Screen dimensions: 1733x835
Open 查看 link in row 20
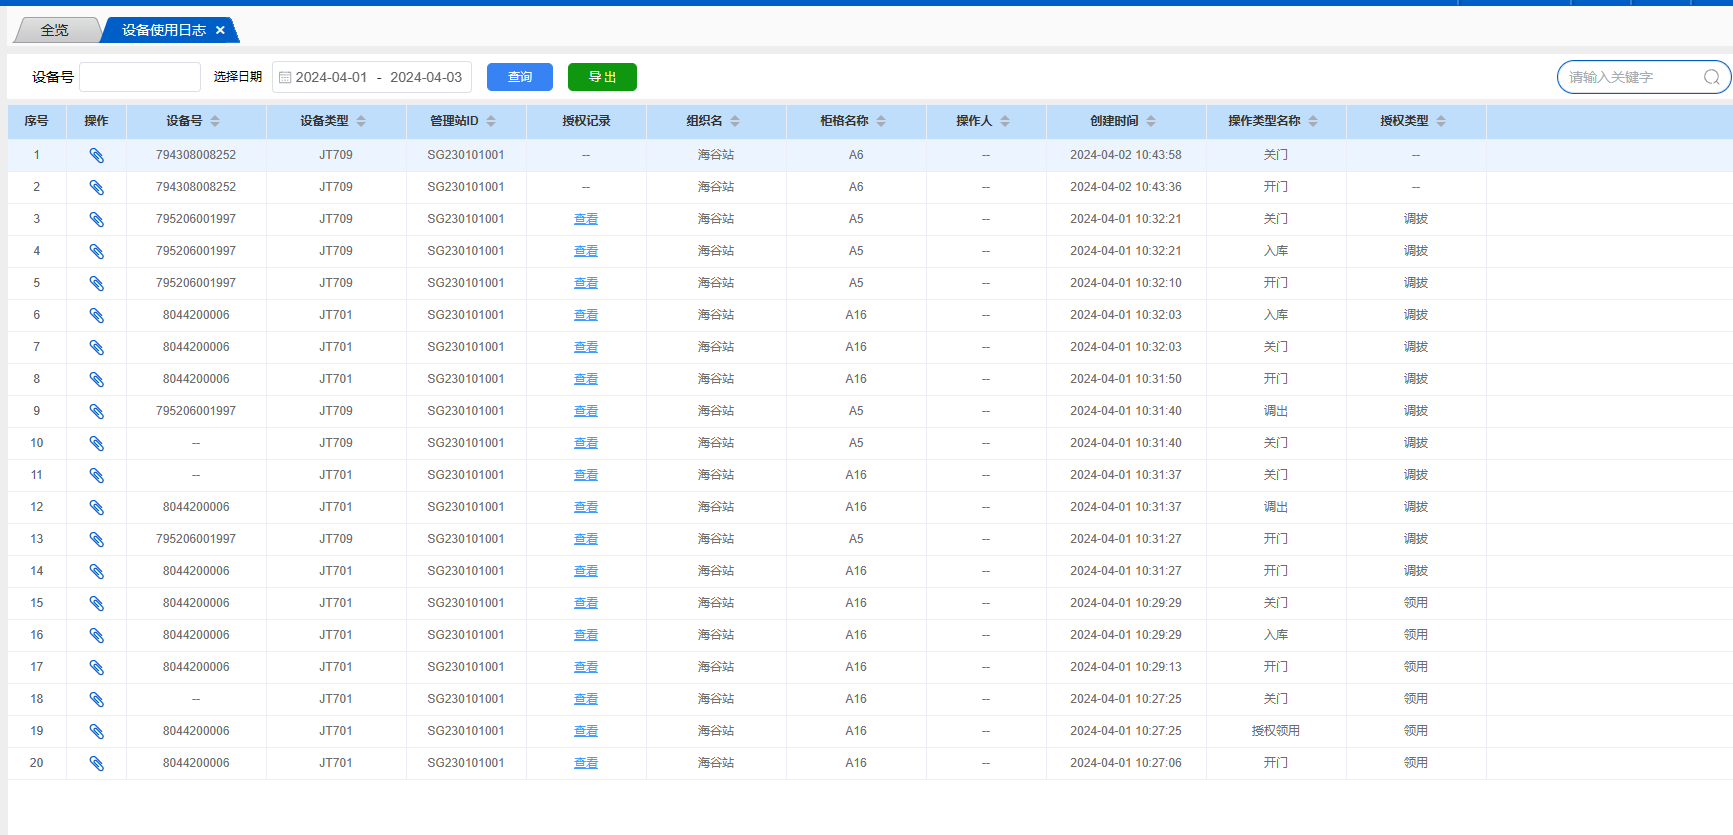click(586, 763)
